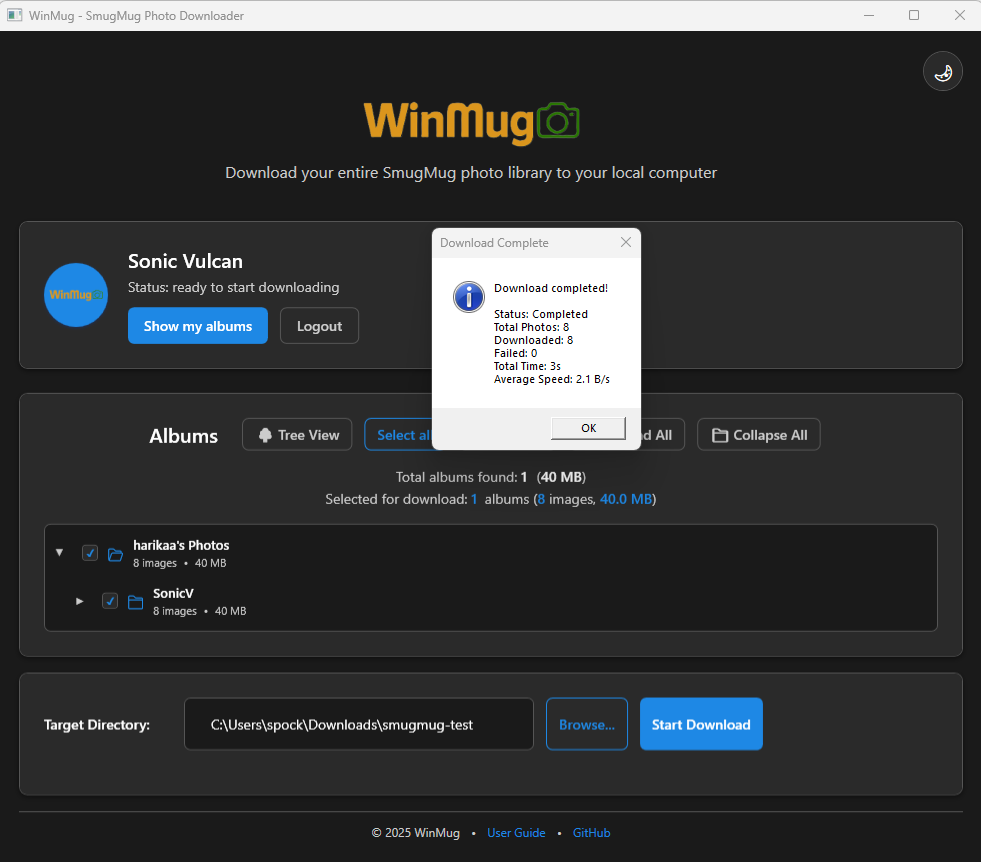Deselect the SonicV album checkbox
The width and height of the screenshot is (981, 862).
110,601
